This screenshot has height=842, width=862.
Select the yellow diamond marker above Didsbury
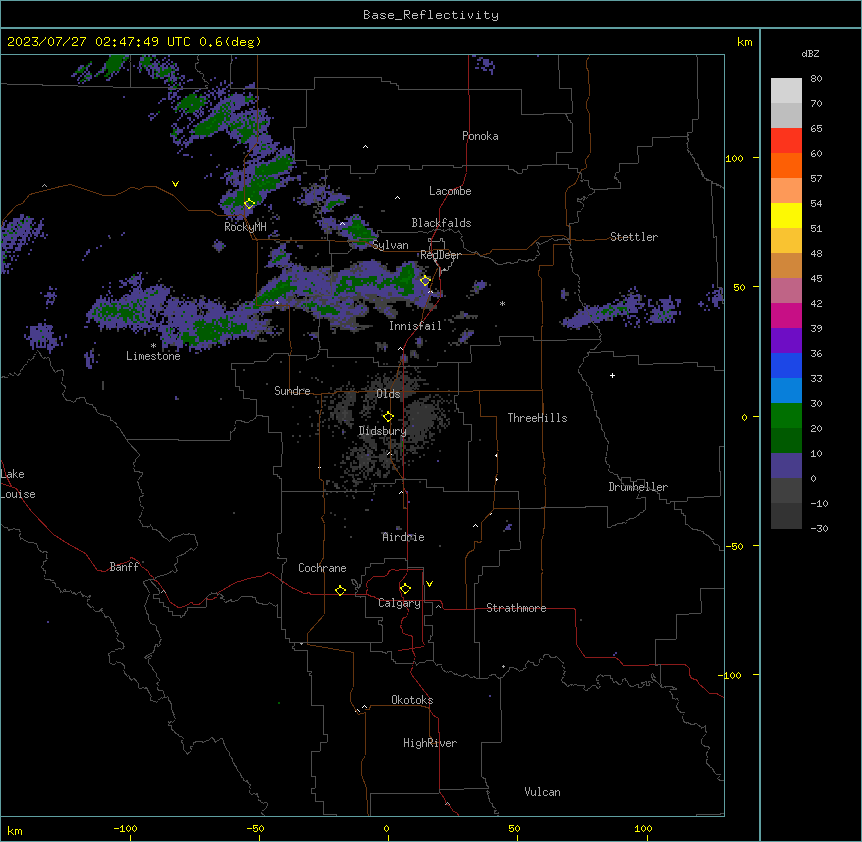(x=388, y=417)
